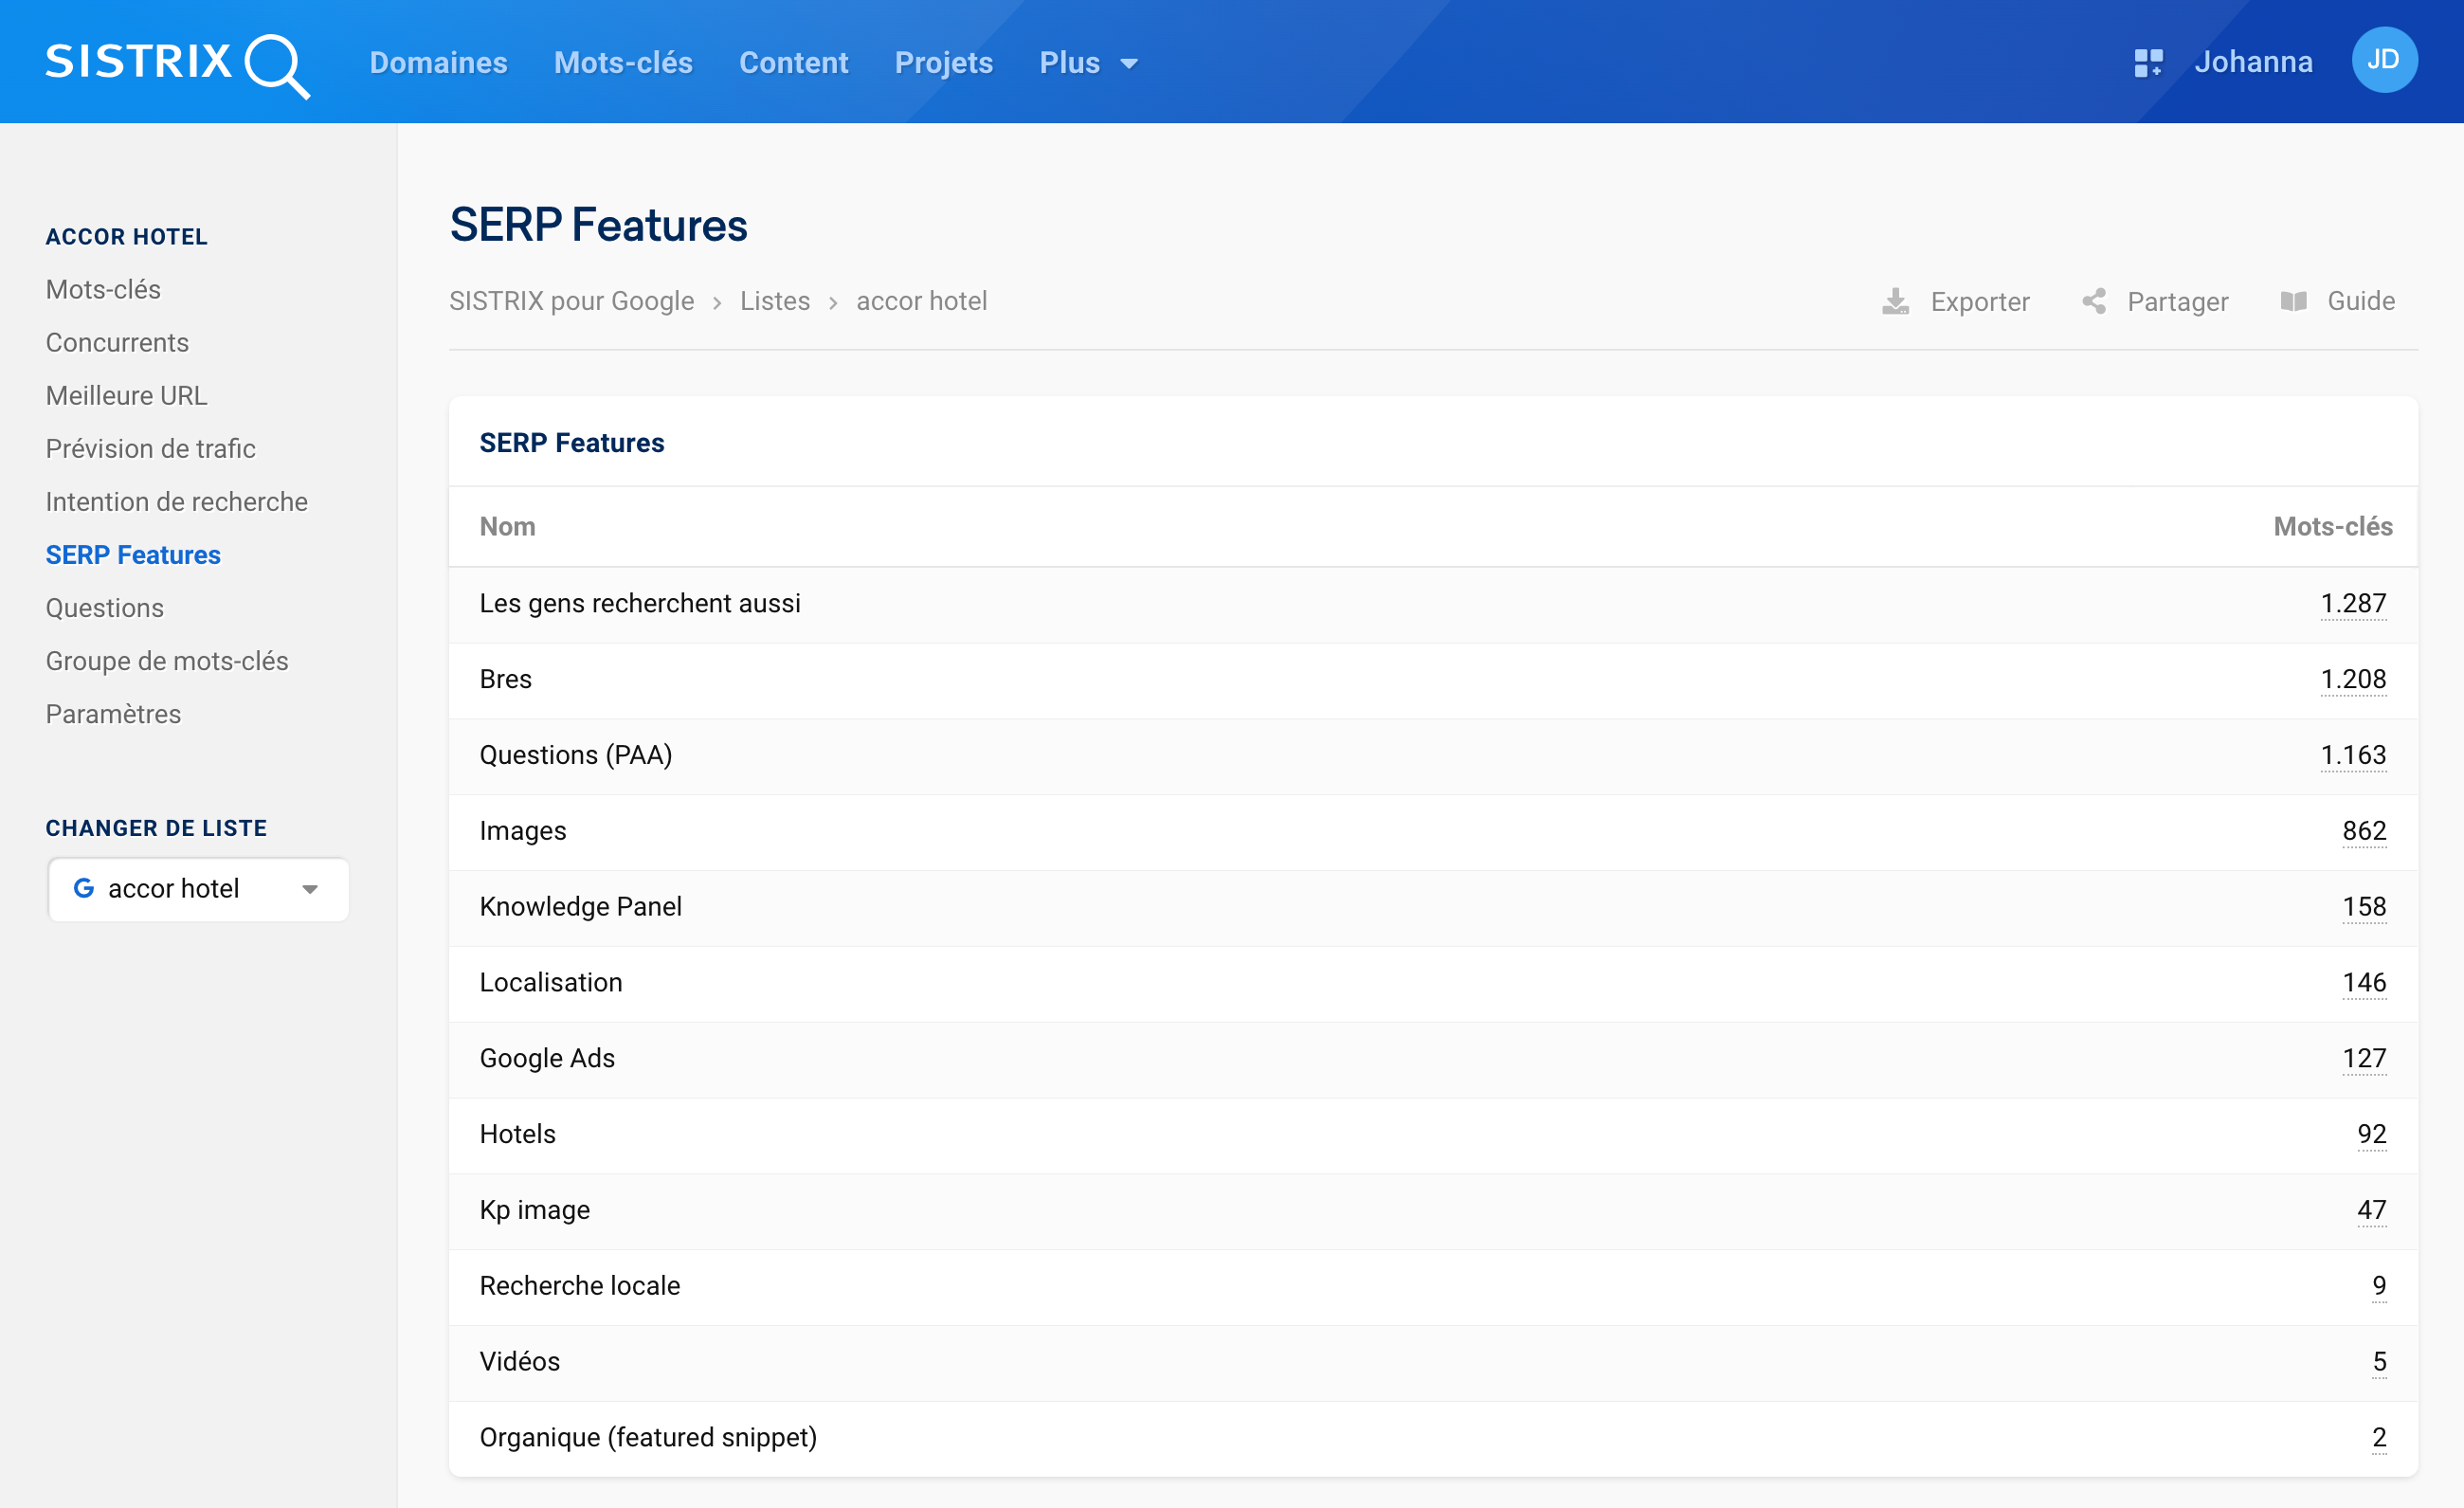Image resolution: width=2464 pixels, height=1508 pixels.
Task: Click the Google Ads row name
Action: tap(547, 1058)
